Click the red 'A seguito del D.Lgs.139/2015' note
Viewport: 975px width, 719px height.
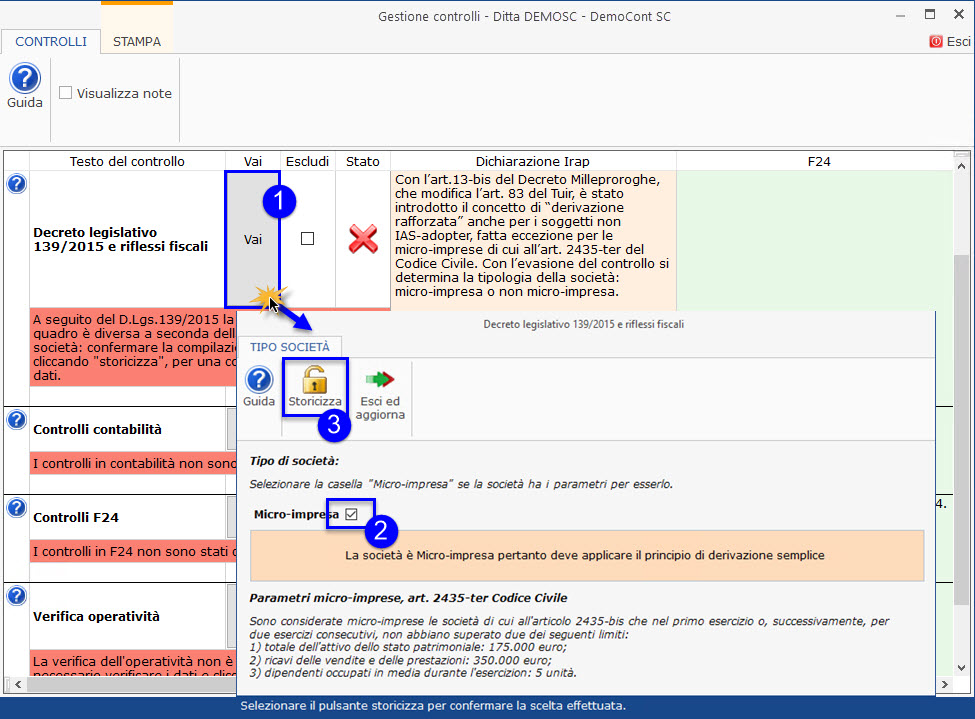coord(134,347)
